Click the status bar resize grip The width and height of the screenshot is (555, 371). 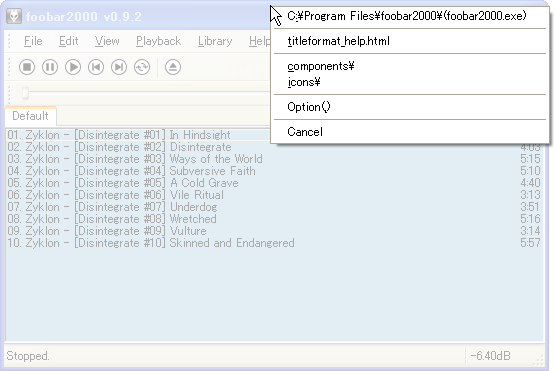(539, 361)
